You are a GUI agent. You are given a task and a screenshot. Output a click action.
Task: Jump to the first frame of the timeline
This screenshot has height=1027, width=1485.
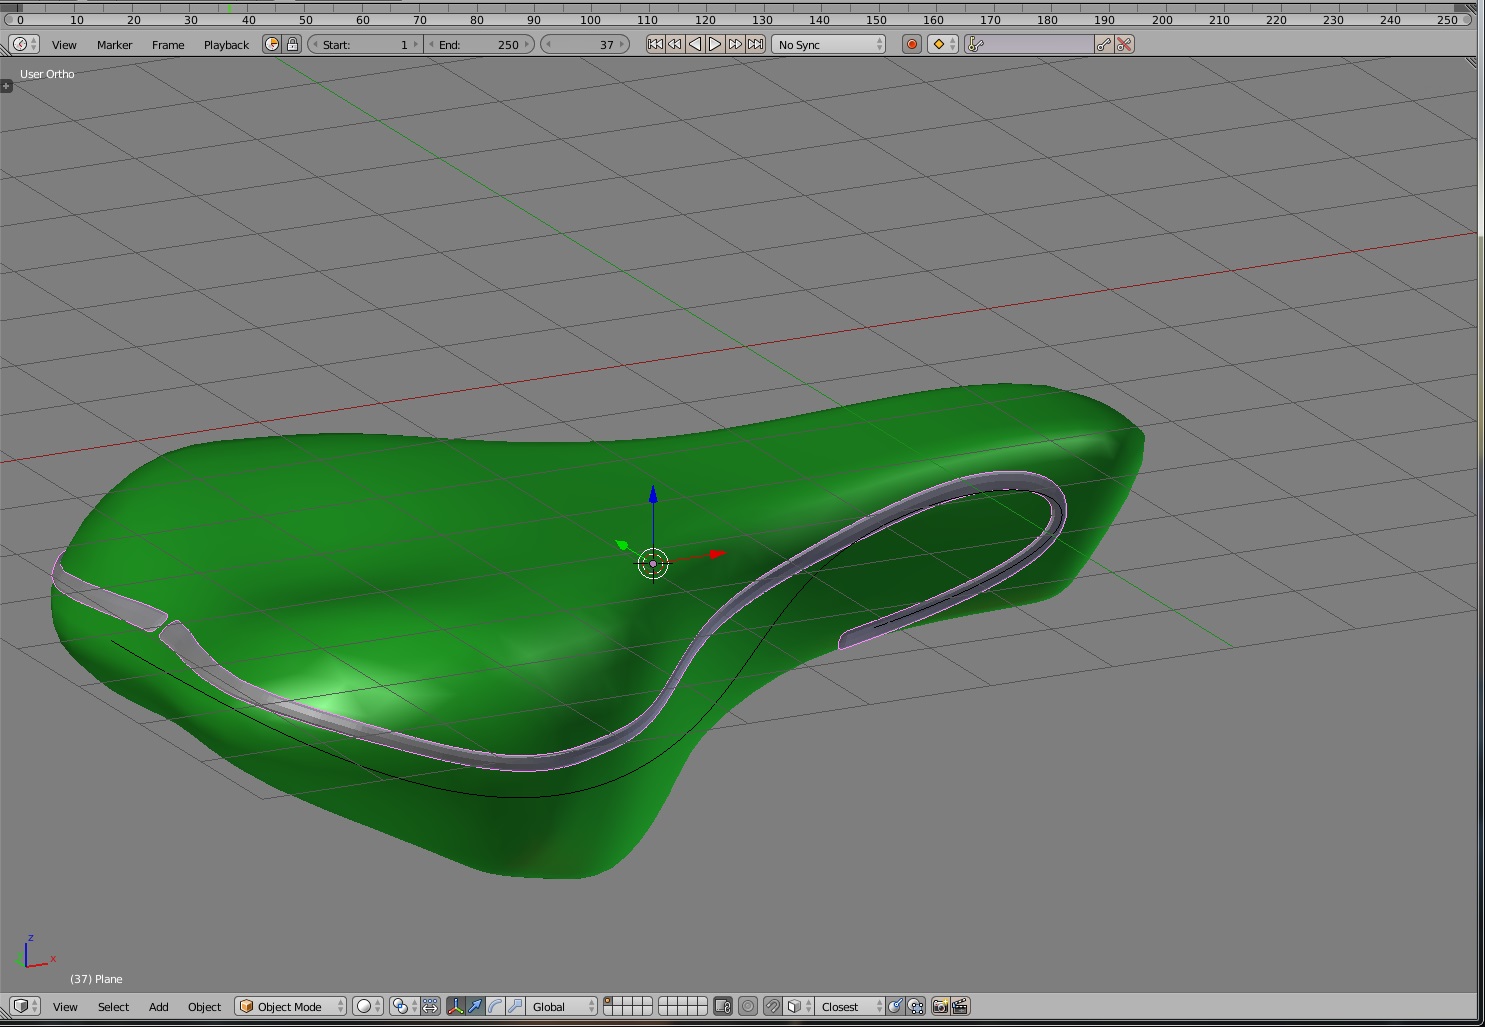[x=655, y=44]
